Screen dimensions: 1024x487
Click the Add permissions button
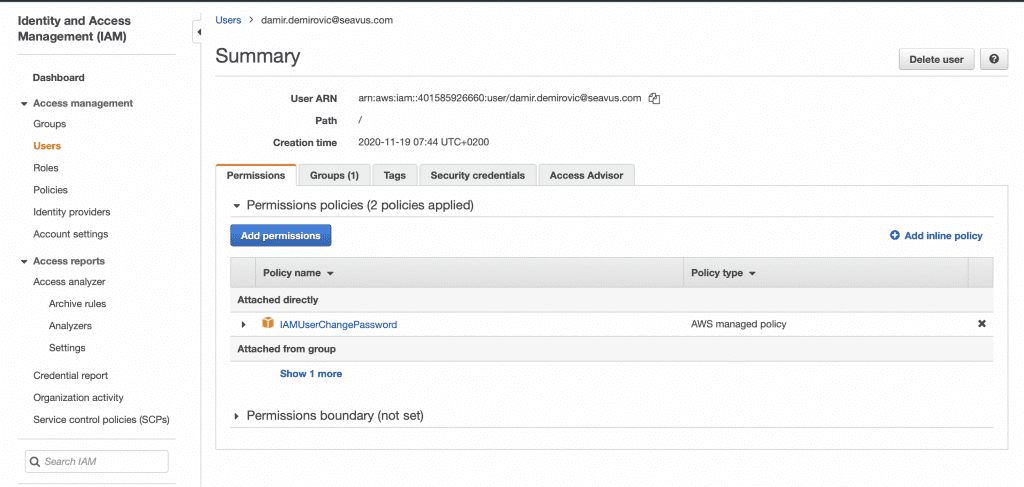(x=281, y=236)
